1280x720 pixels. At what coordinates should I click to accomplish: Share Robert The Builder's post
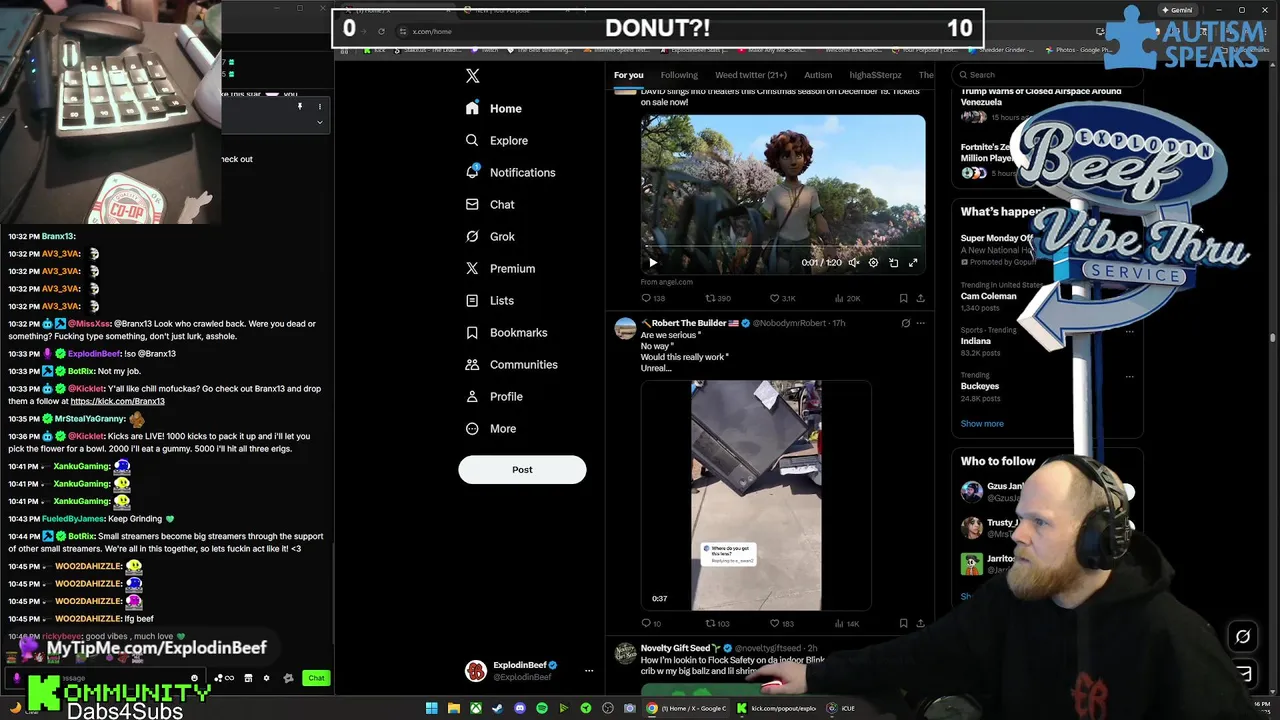(x=920, y=623)
